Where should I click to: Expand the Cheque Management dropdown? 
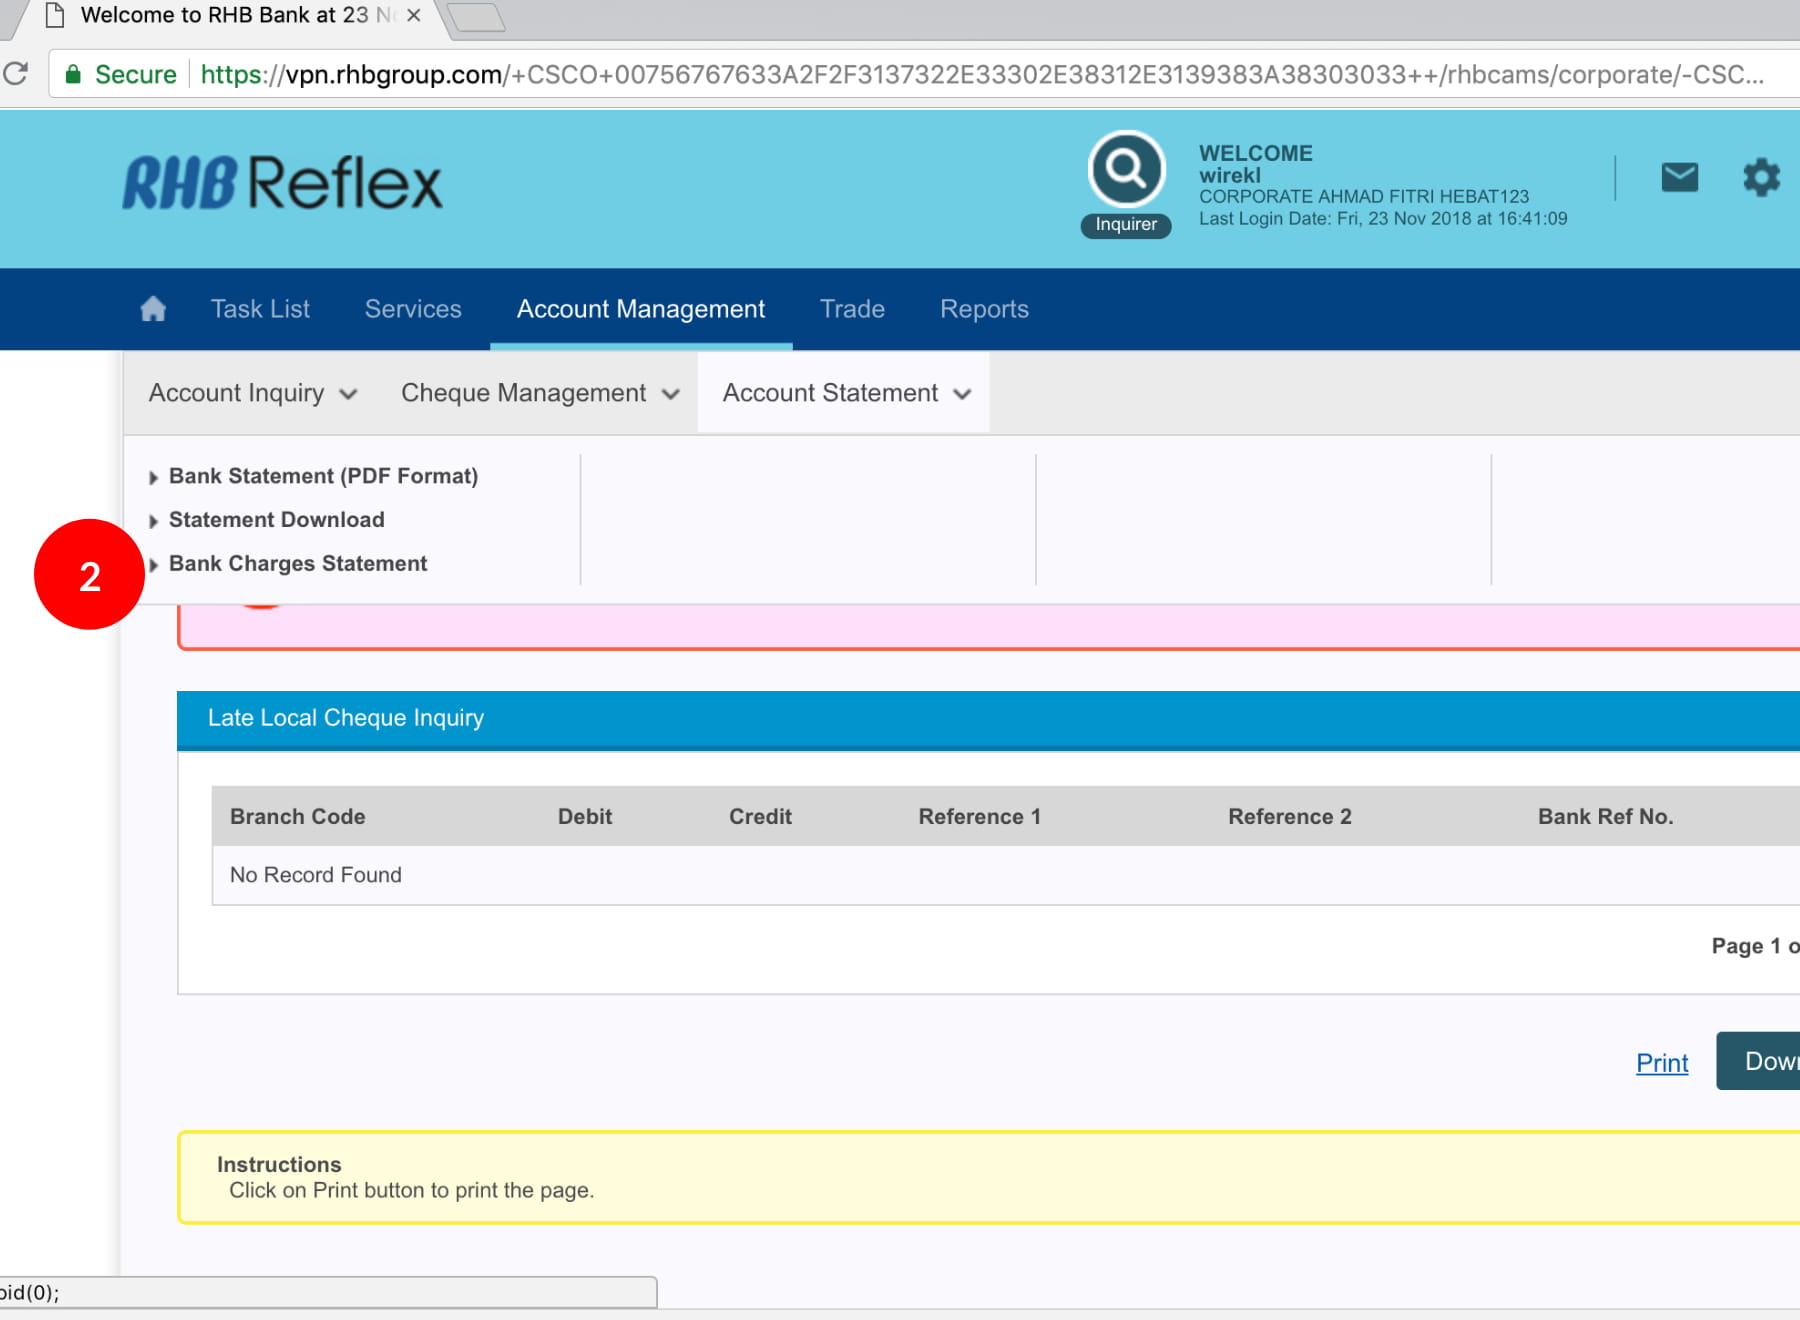[x=540, y=393]
